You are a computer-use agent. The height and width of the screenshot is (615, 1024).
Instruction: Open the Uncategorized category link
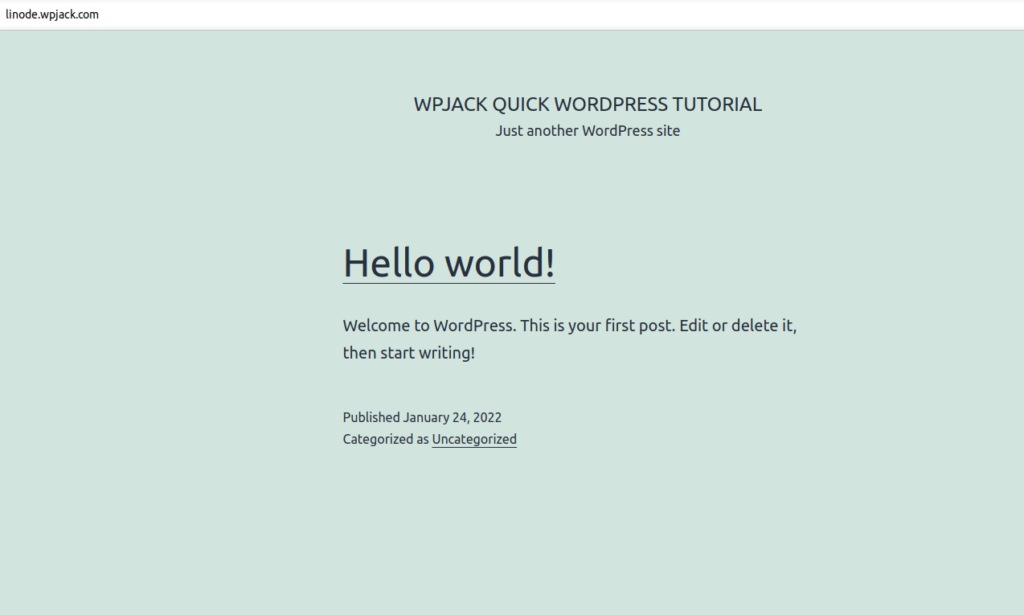pos(474,439)
